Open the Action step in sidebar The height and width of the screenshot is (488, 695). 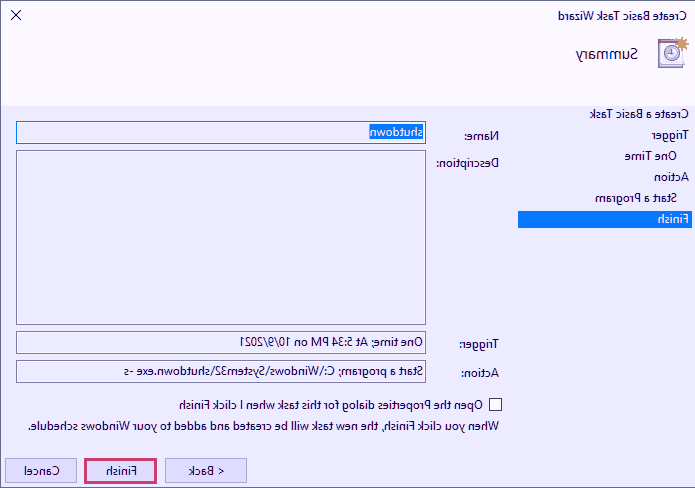click(670, 177)
